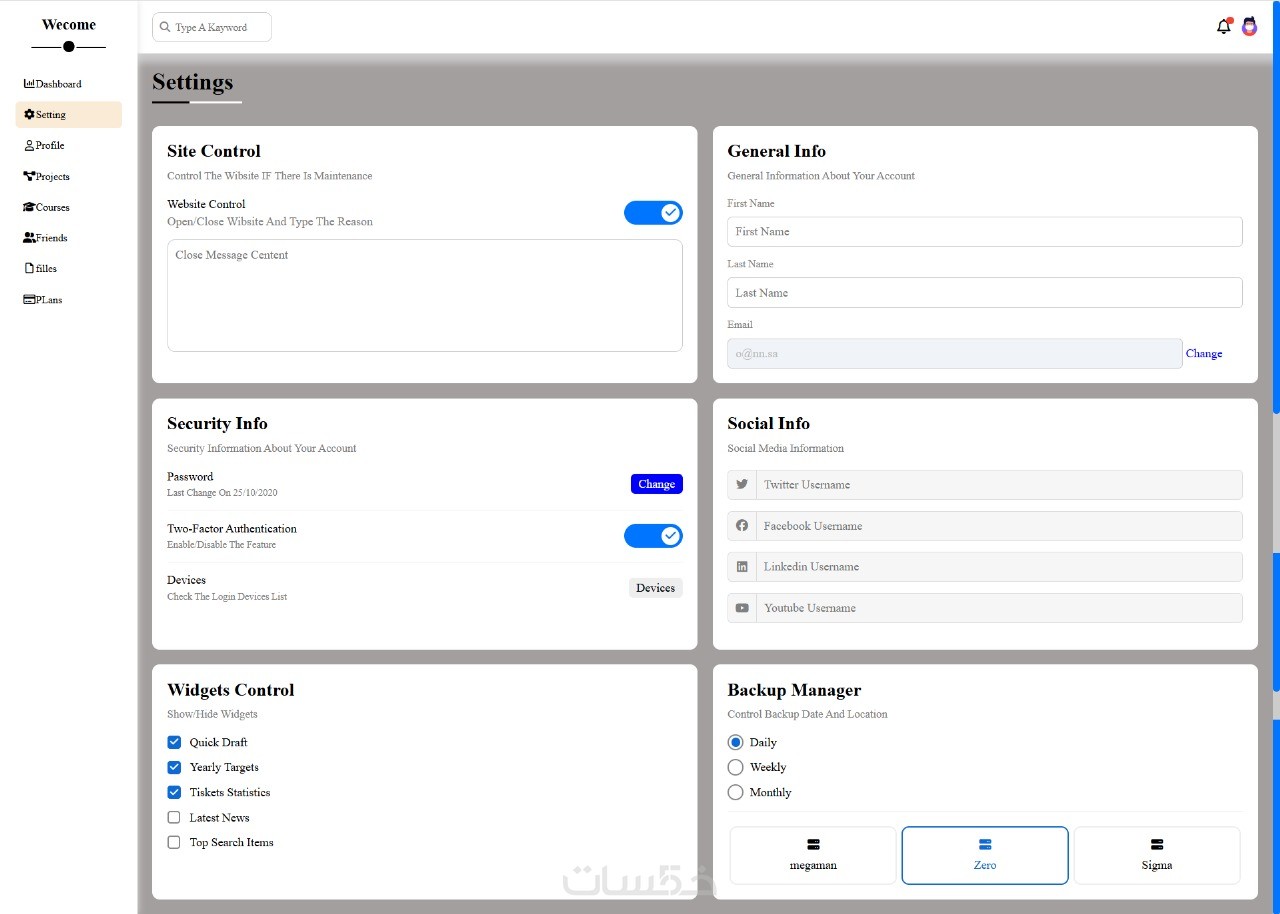Choose the megaman backup server card
This screenshot has width=1280, height=914.
coord(813,855)
